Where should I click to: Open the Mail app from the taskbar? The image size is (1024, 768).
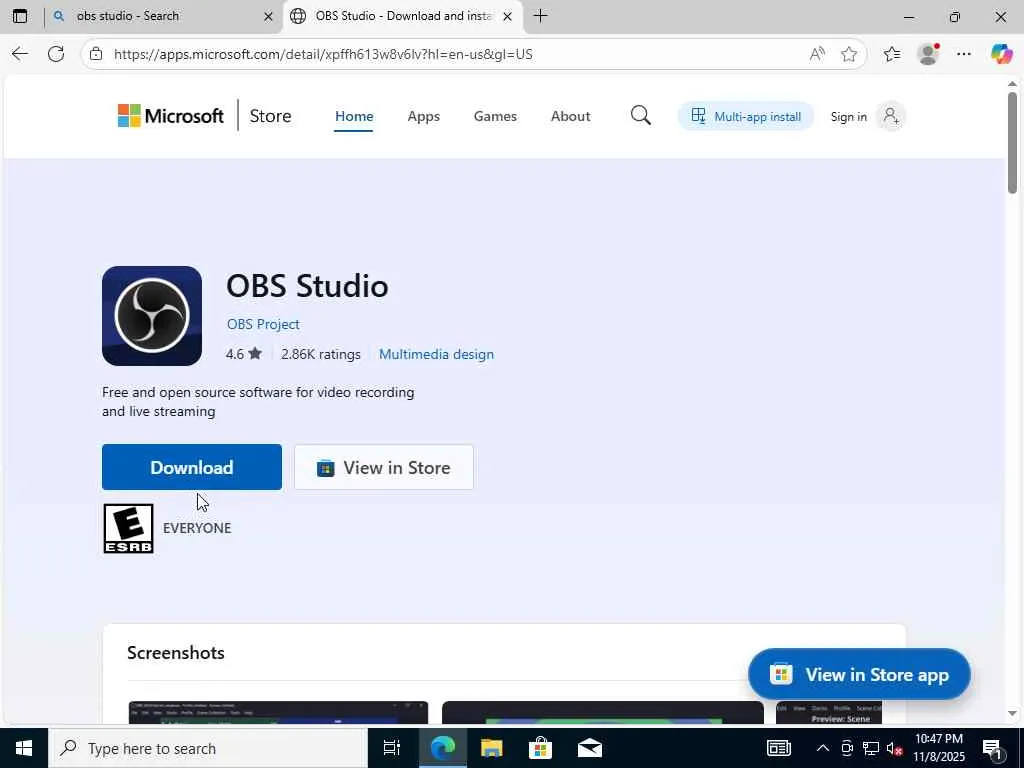[x=590, y=748]
